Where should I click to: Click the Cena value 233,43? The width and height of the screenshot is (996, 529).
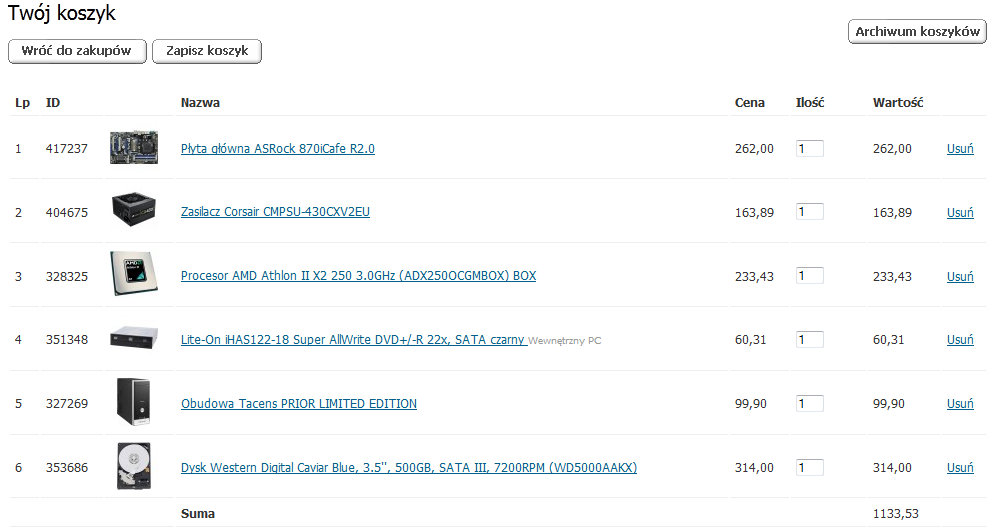coord(754,277)
